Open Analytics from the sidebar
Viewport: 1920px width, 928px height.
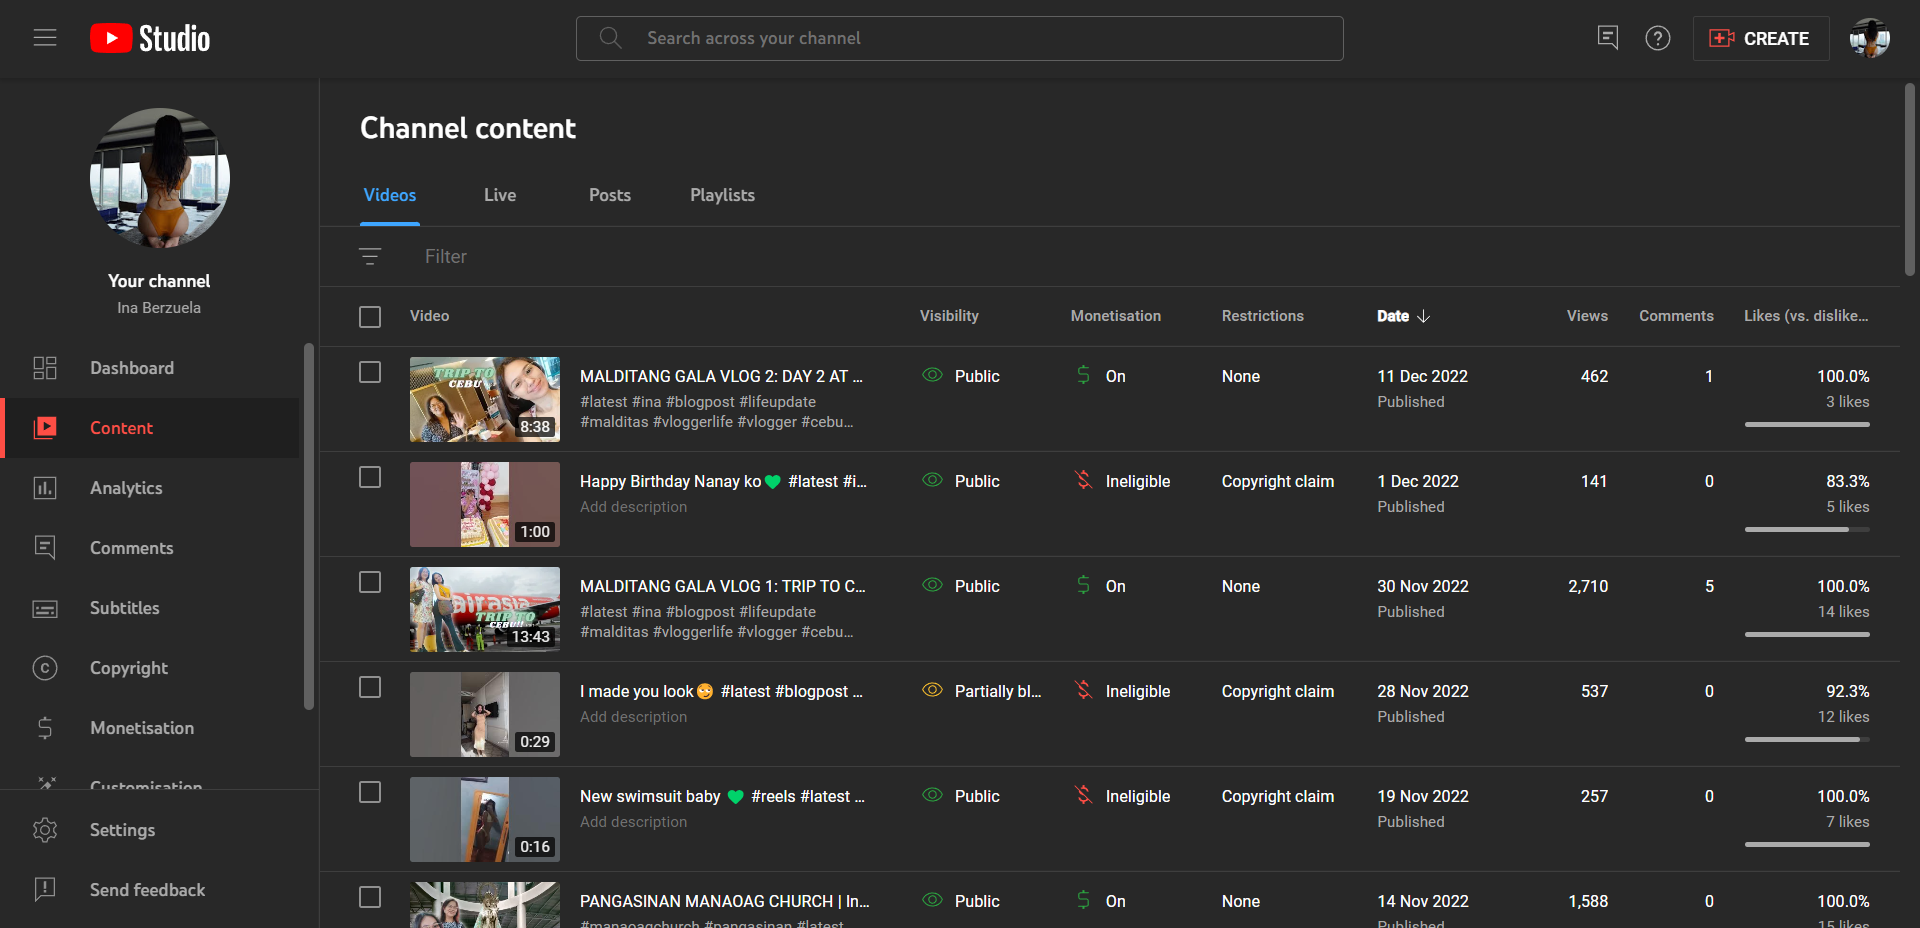point(126,488)
